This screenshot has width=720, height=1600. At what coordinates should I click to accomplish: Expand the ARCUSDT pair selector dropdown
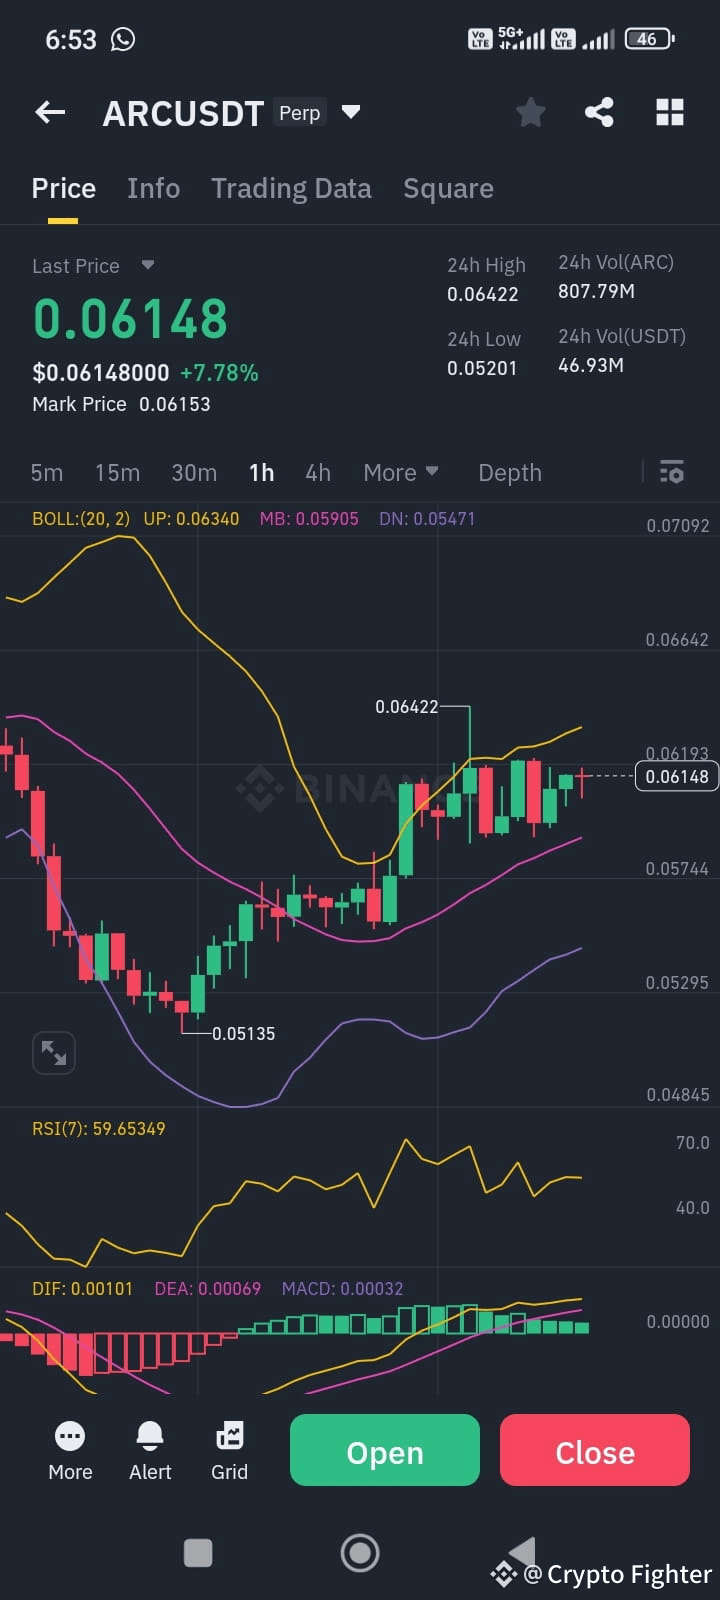350,112
